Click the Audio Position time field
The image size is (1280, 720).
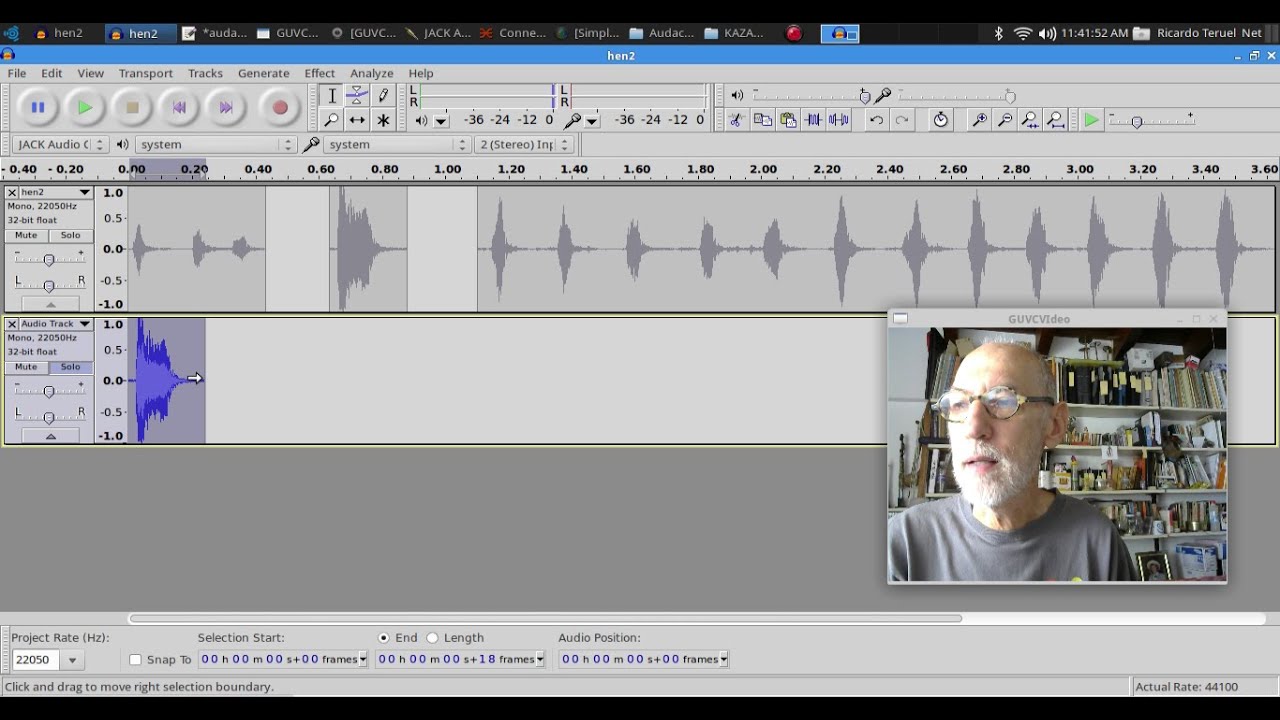644,659
